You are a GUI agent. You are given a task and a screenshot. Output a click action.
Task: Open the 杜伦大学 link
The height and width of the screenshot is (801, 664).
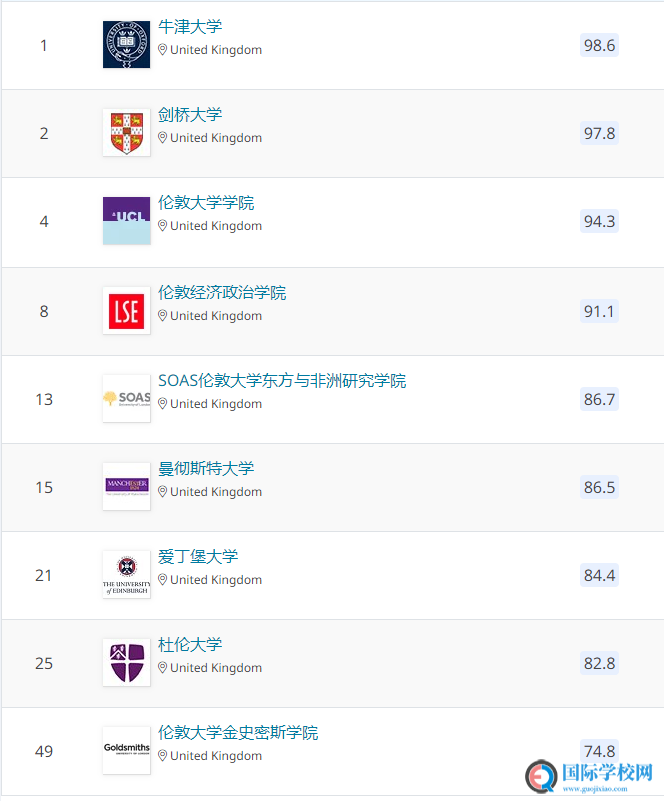tap(190, 644)
